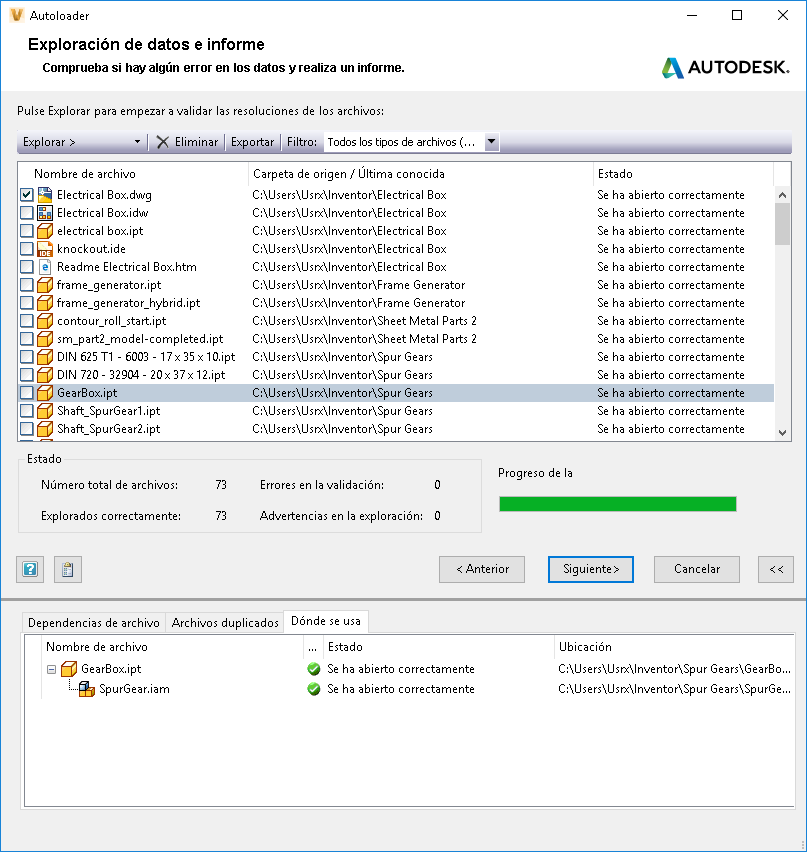Enable the frame_generator.ipt checkbox
The width and height of the screenshot is (807, 852).
pos(27,284)
